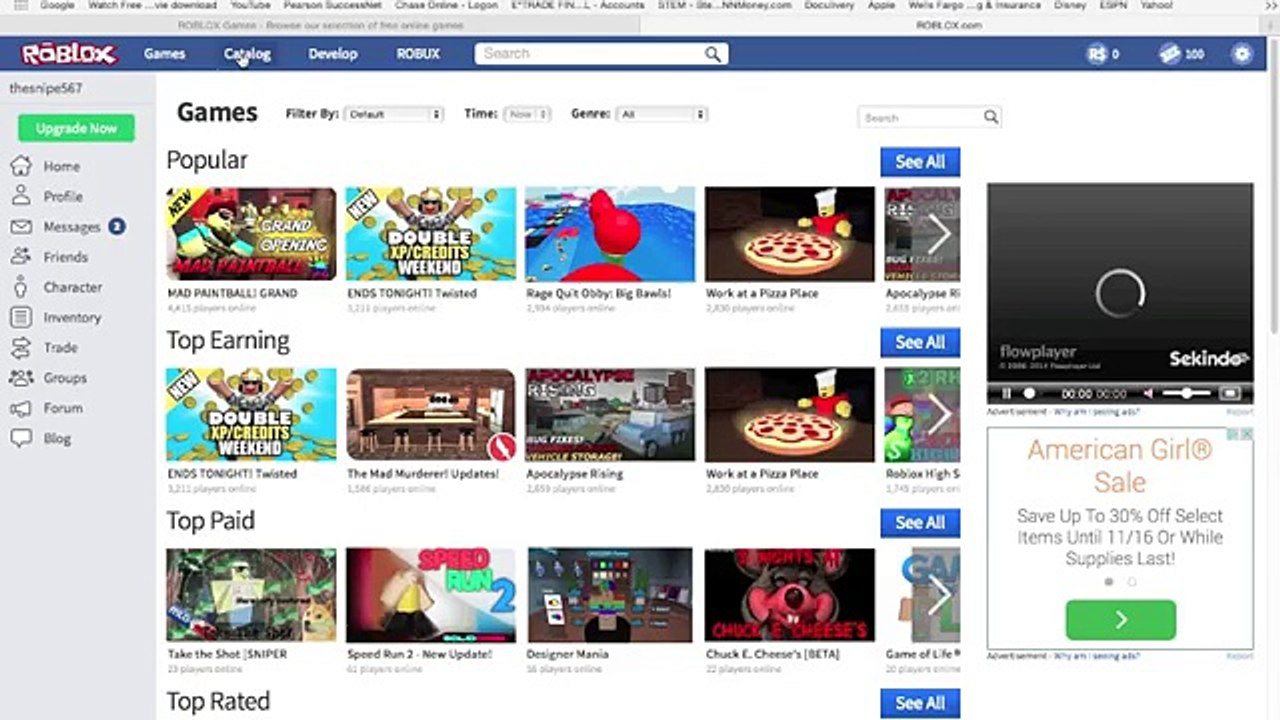Open Speed Run 2 game thumbnail
This screenshot has width=1280, height=720.
point(431,595)
